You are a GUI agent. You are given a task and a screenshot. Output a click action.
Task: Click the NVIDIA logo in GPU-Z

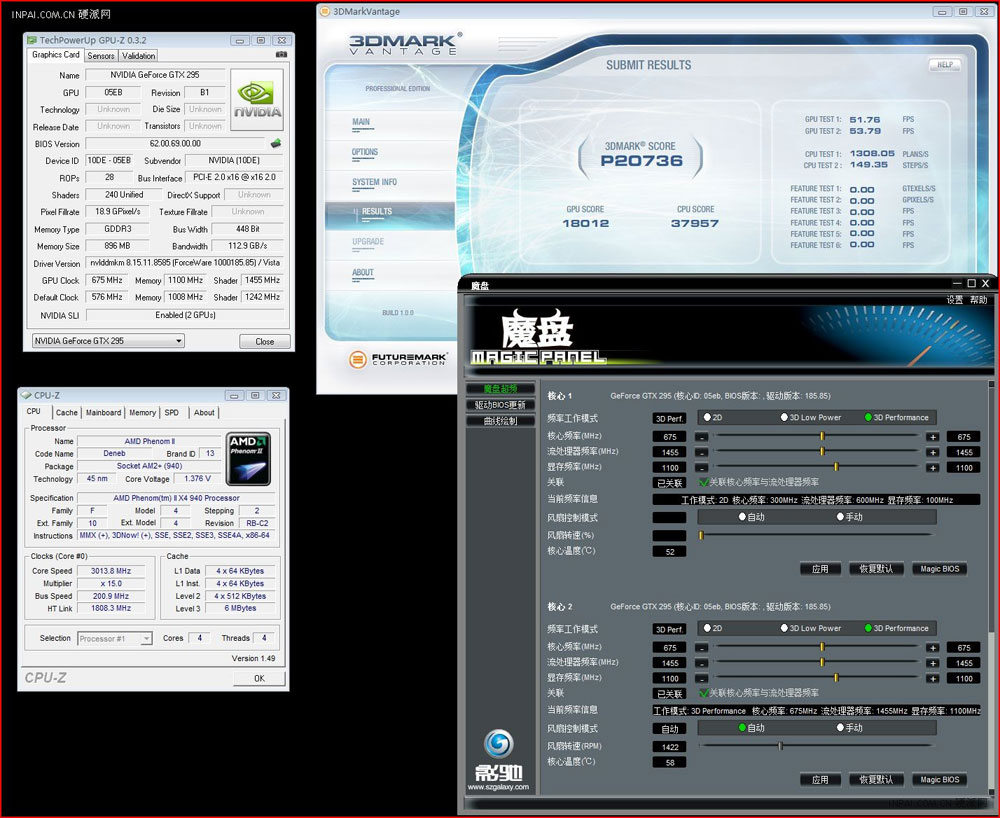coord(257,99)
